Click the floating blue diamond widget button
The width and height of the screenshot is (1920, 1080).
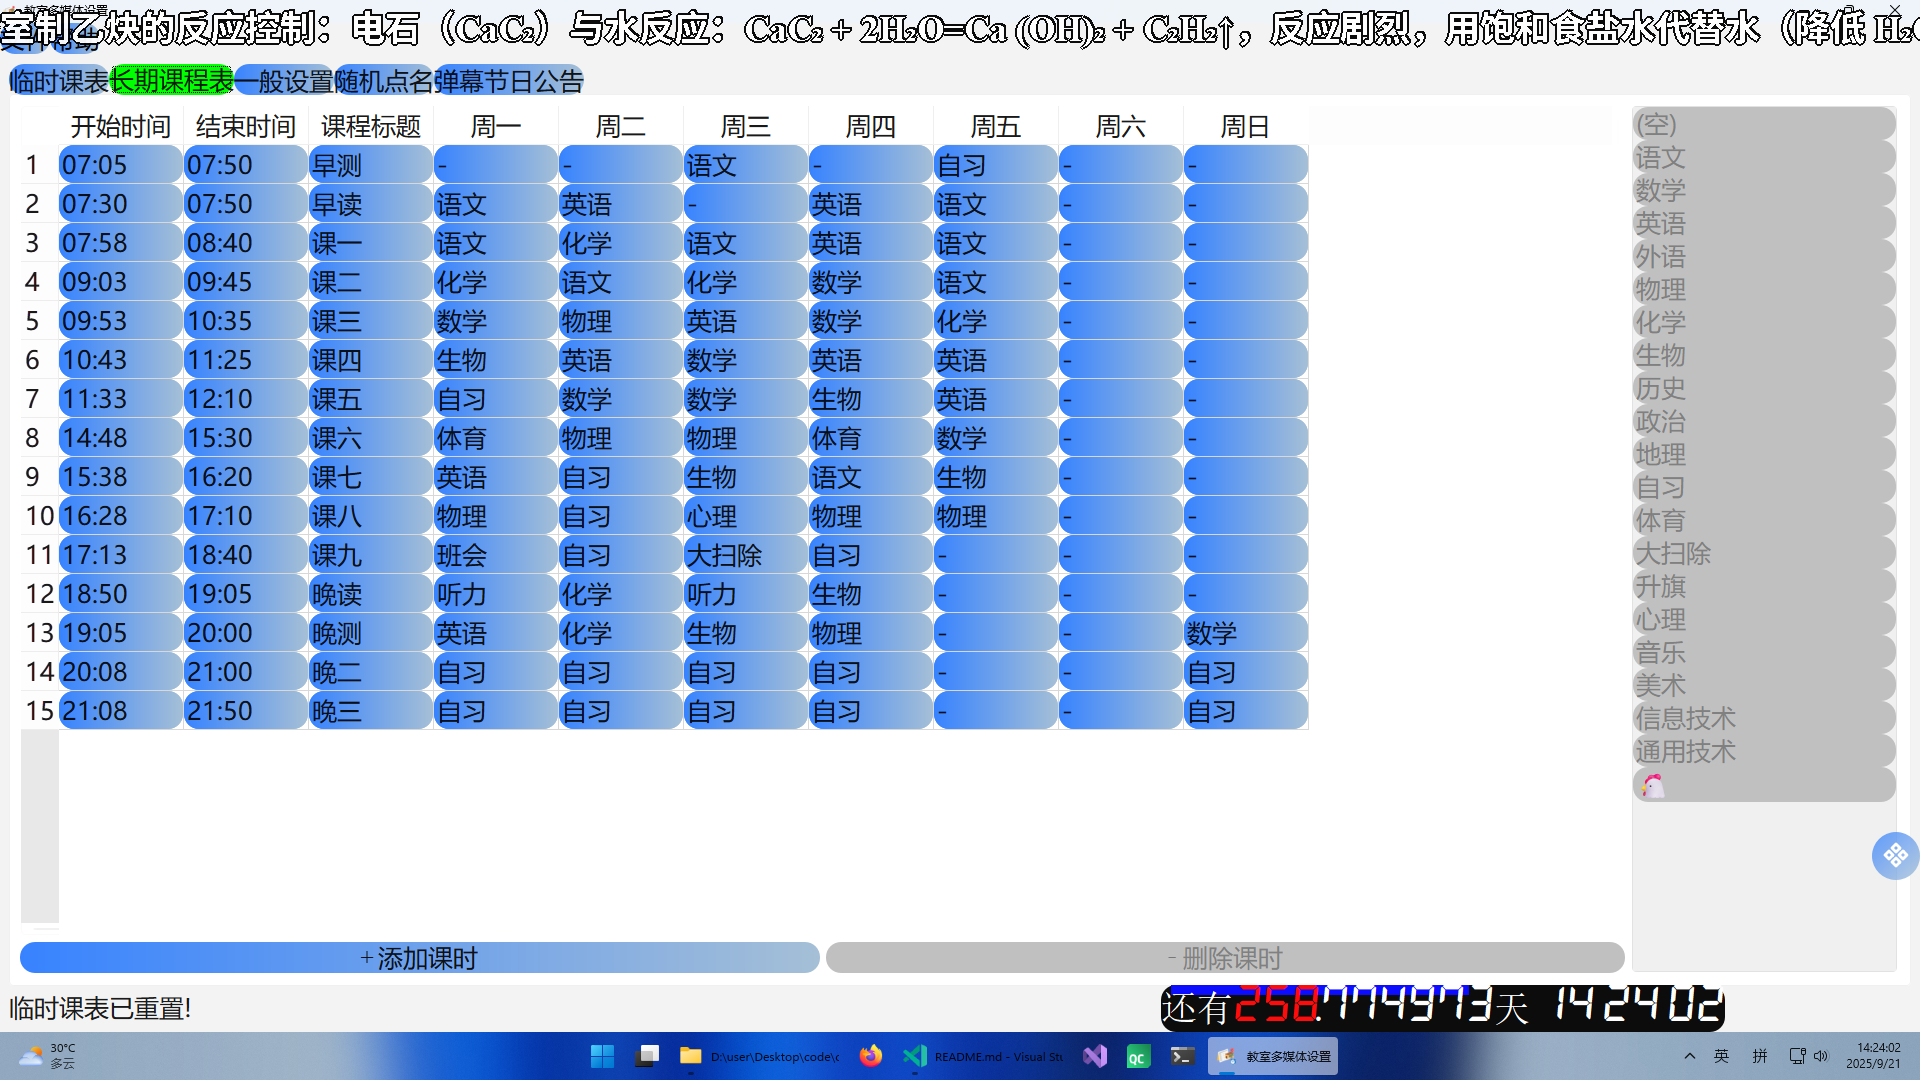click(1894, 856)
